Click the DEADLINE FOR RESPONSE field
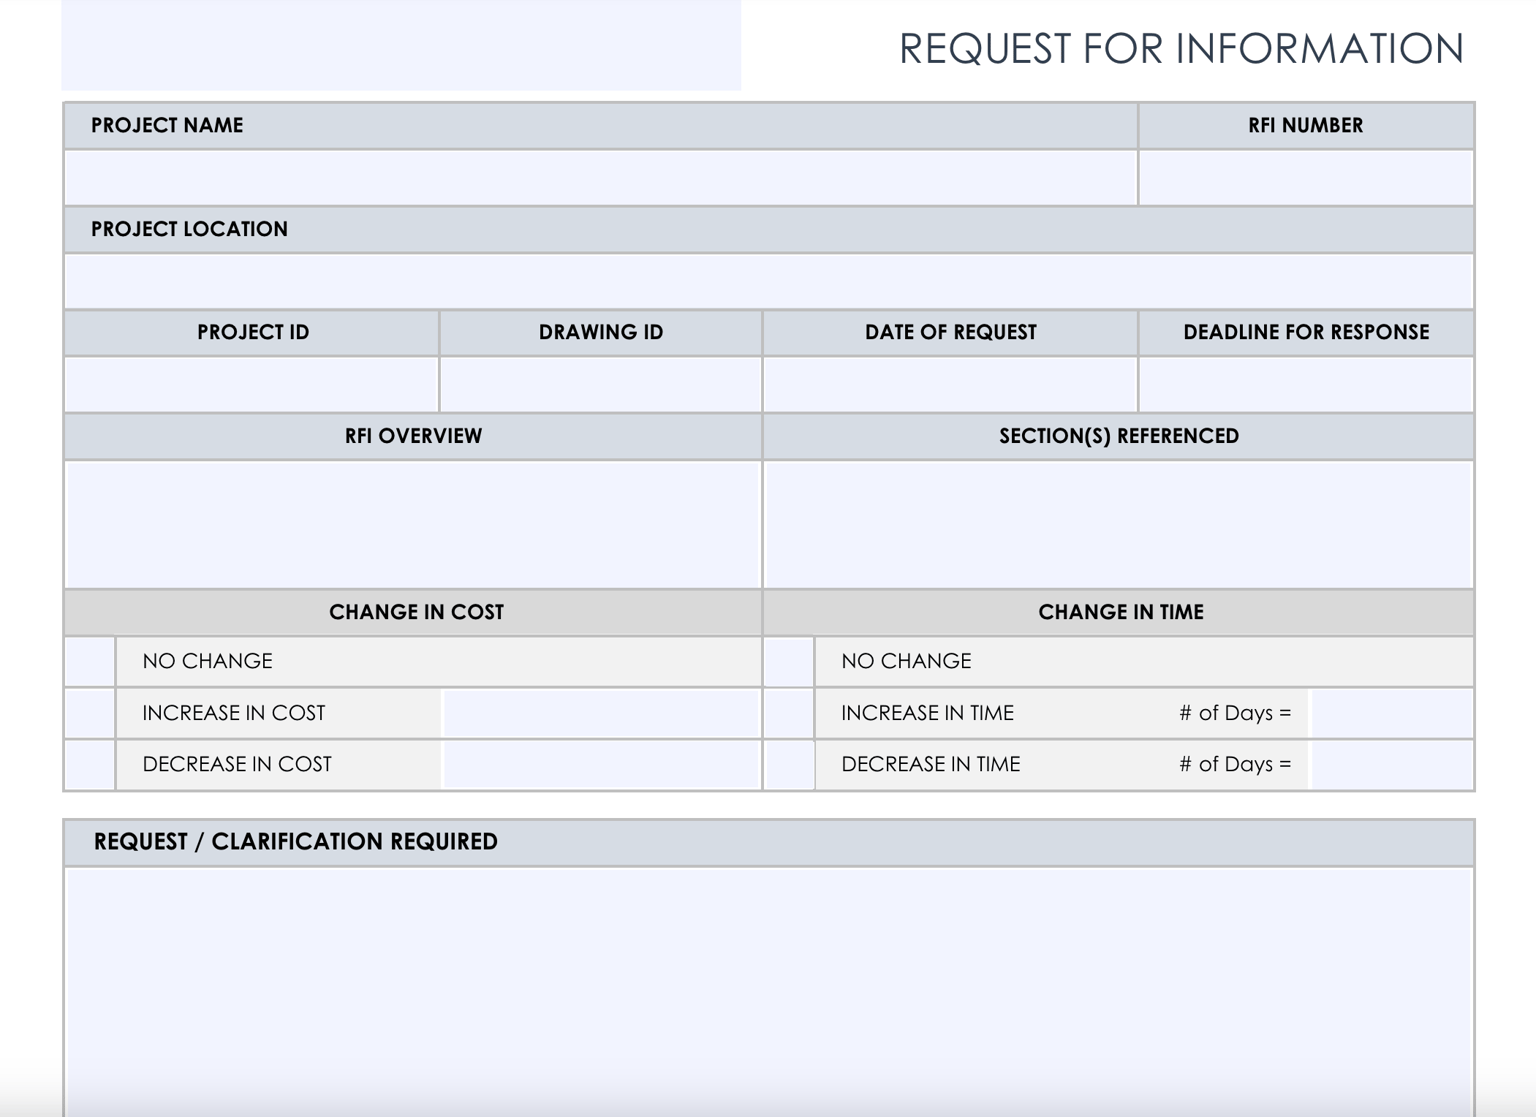 tap(1305, 384)
